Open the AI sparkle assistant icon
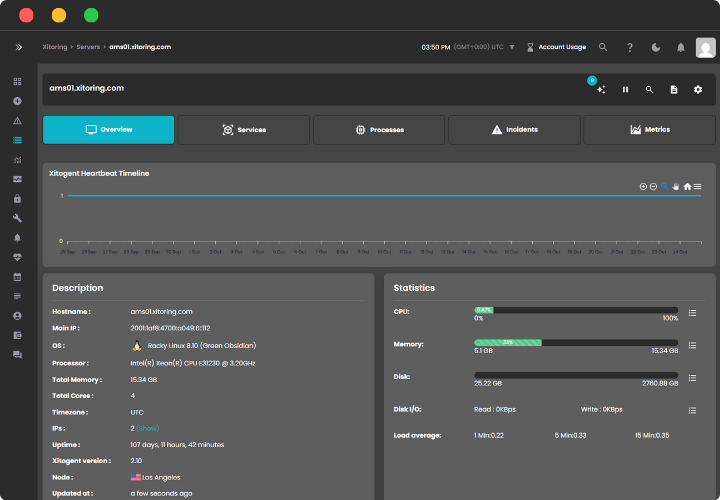The width and height of the screenshot is (720, 500). [x=601, y=89]
